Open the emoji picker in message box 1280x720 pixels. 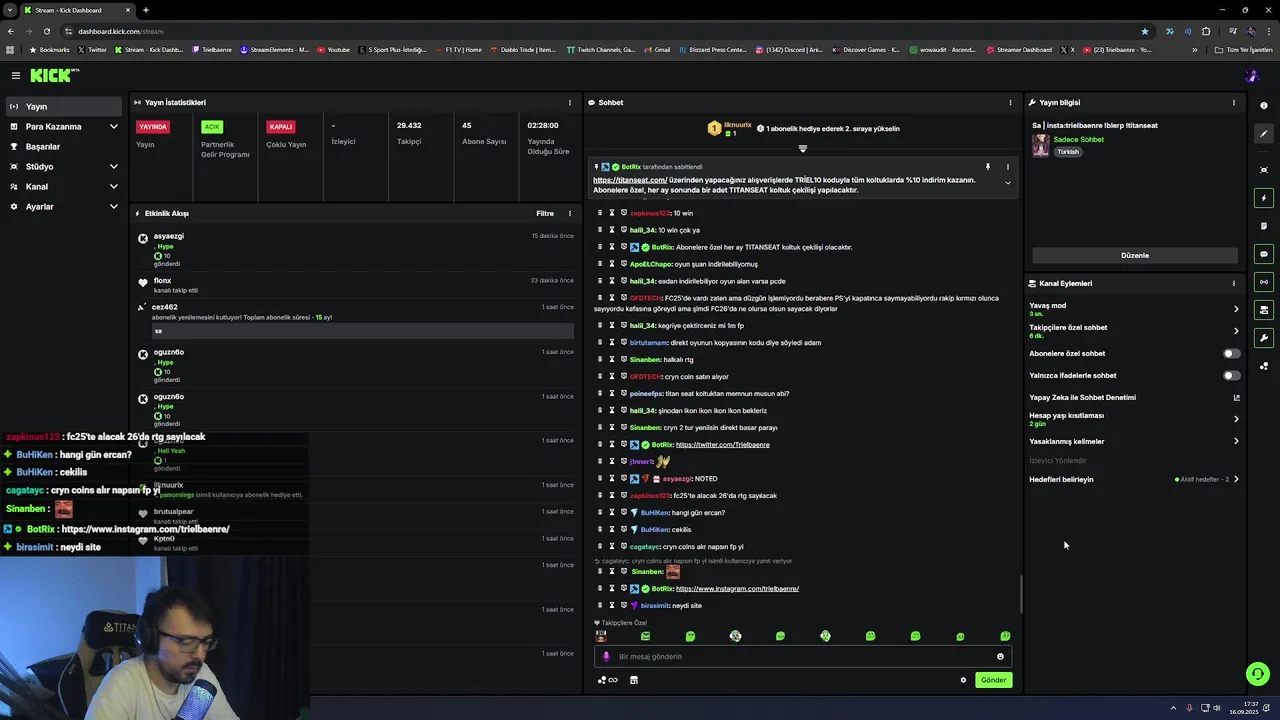tap(1000, 656)
